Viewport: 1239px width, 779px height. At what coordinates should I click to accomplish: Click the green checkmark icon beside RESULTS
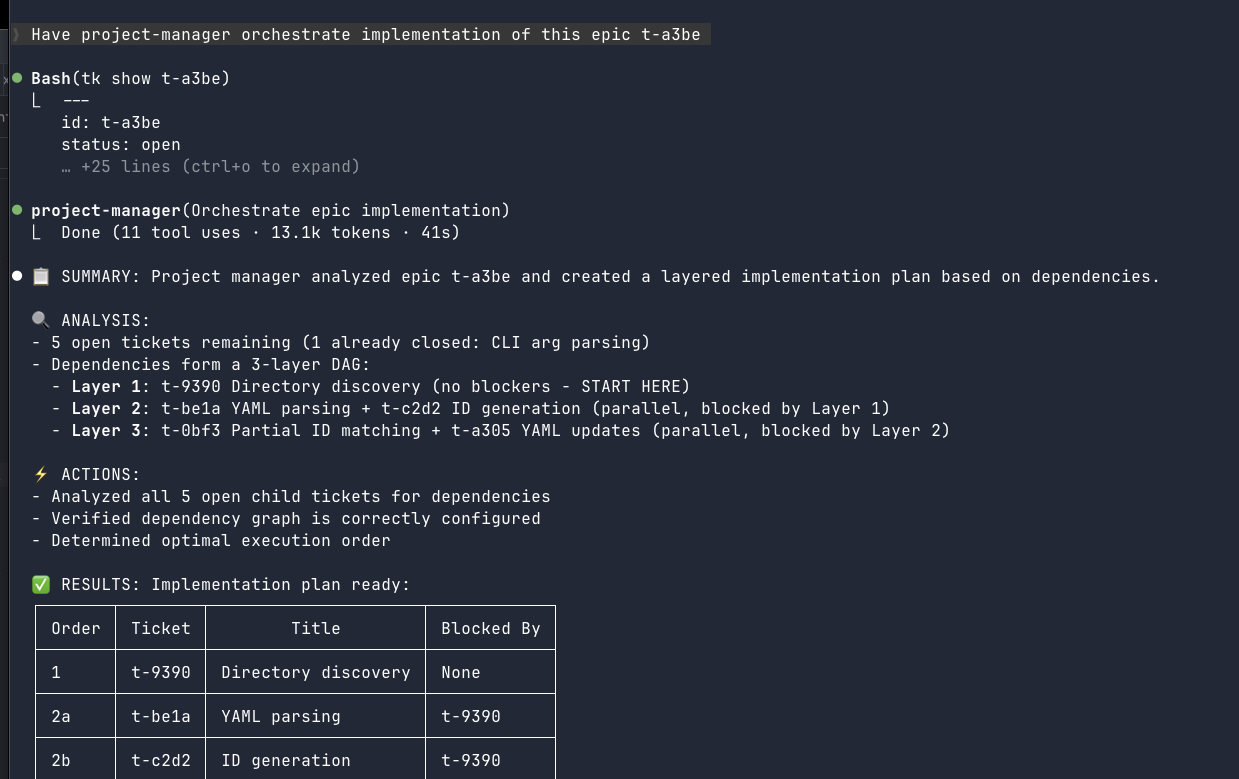tap(41, 585)
